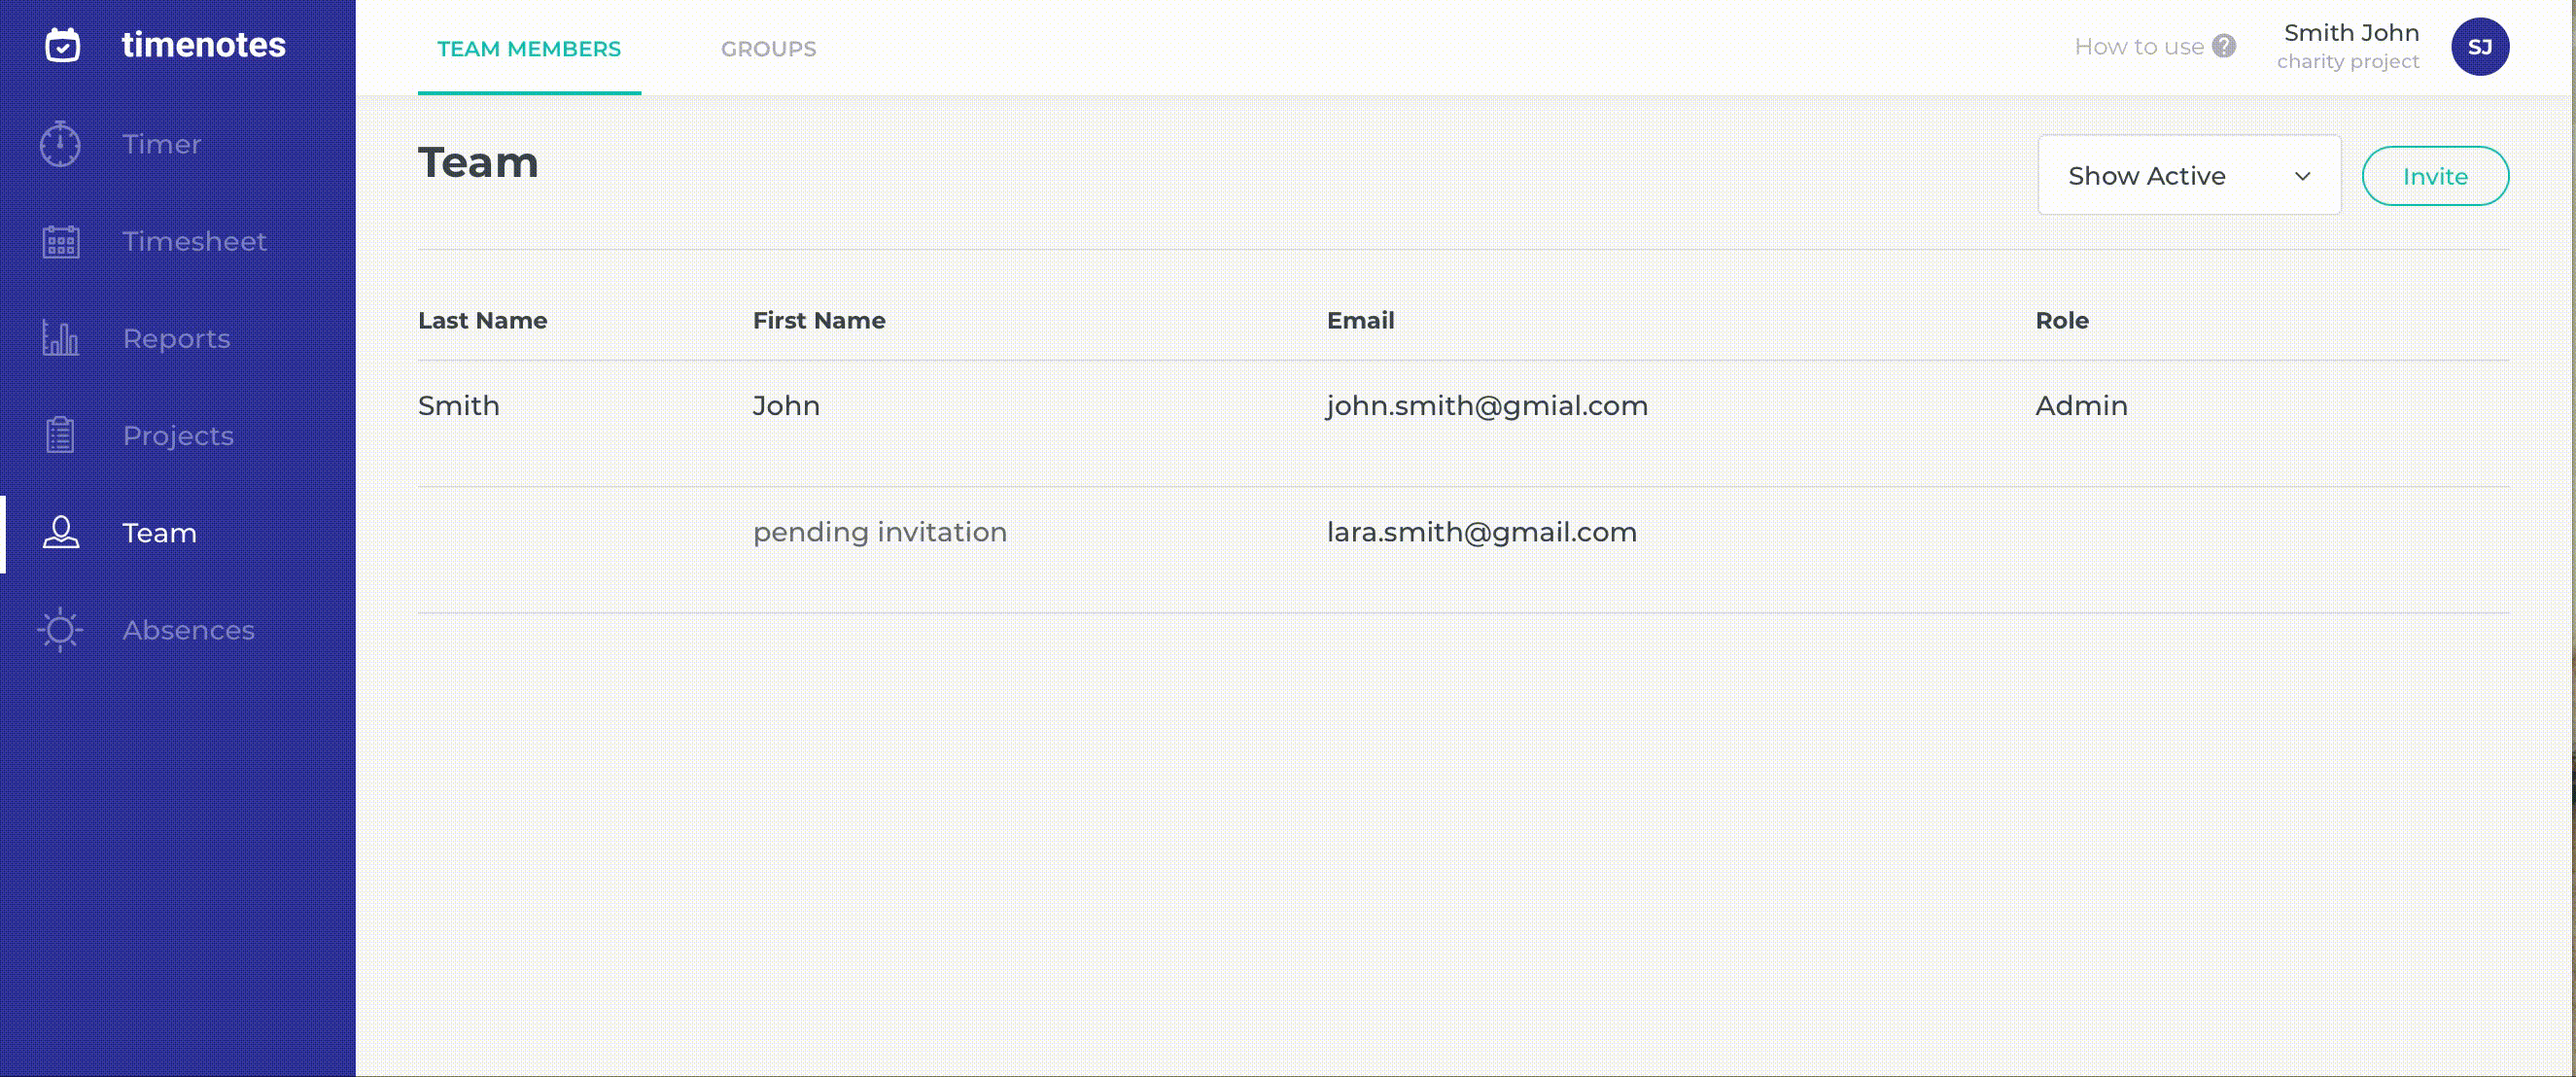This screenshot has width=2576, height=1077.
Task: Click the Reports bar chart icon
Action: point(60,338)
